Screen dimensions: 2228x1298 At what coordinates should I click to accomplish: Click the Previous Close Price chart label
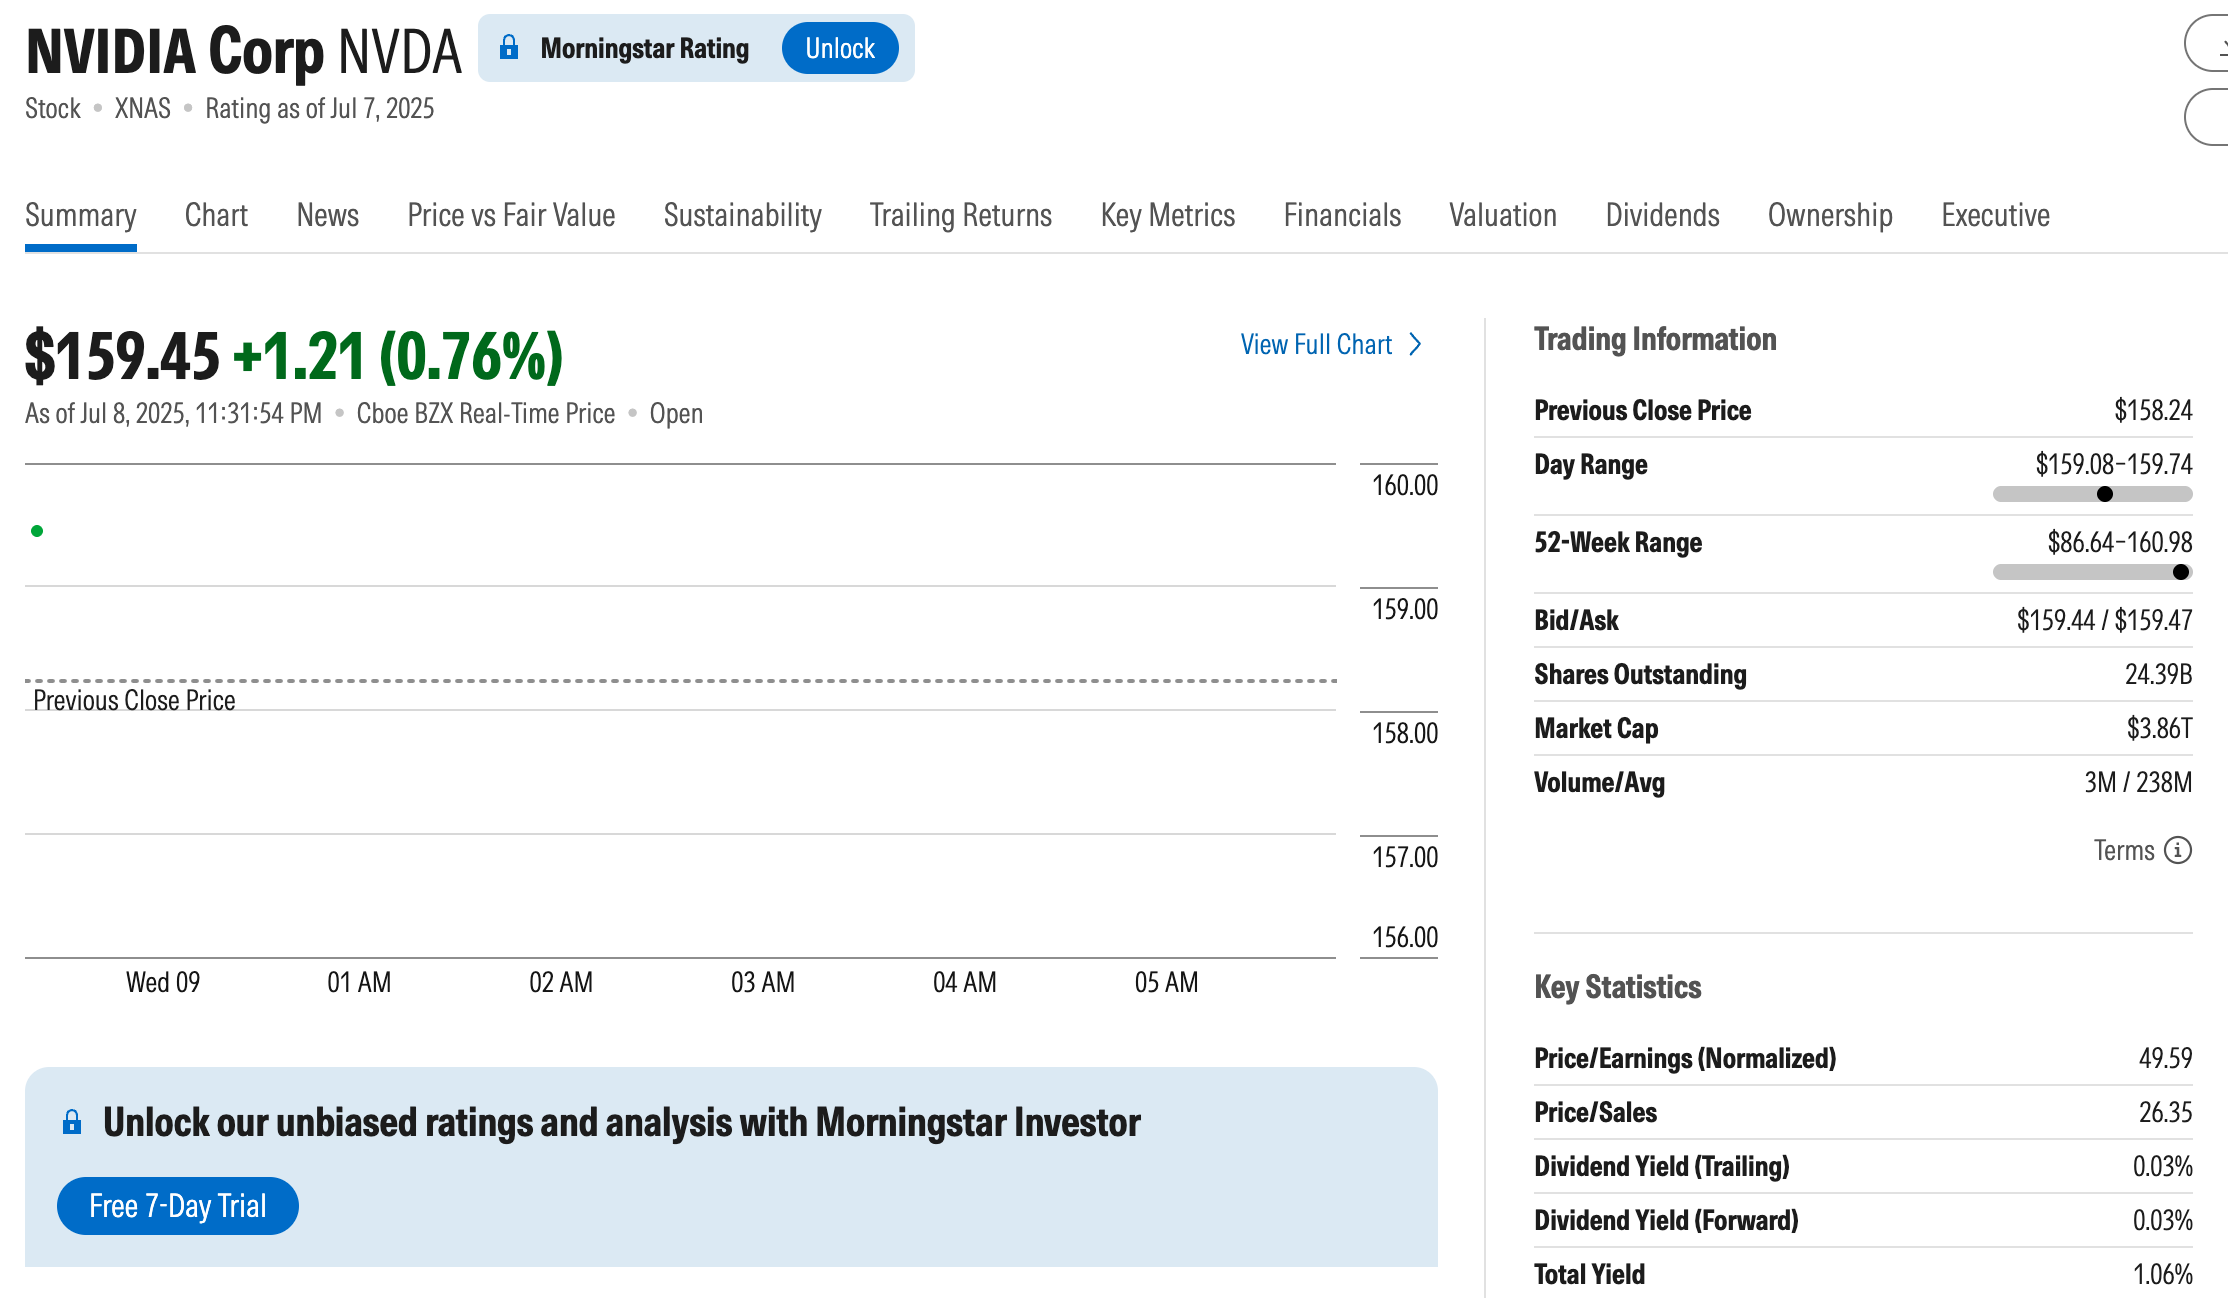click(134, 700)
